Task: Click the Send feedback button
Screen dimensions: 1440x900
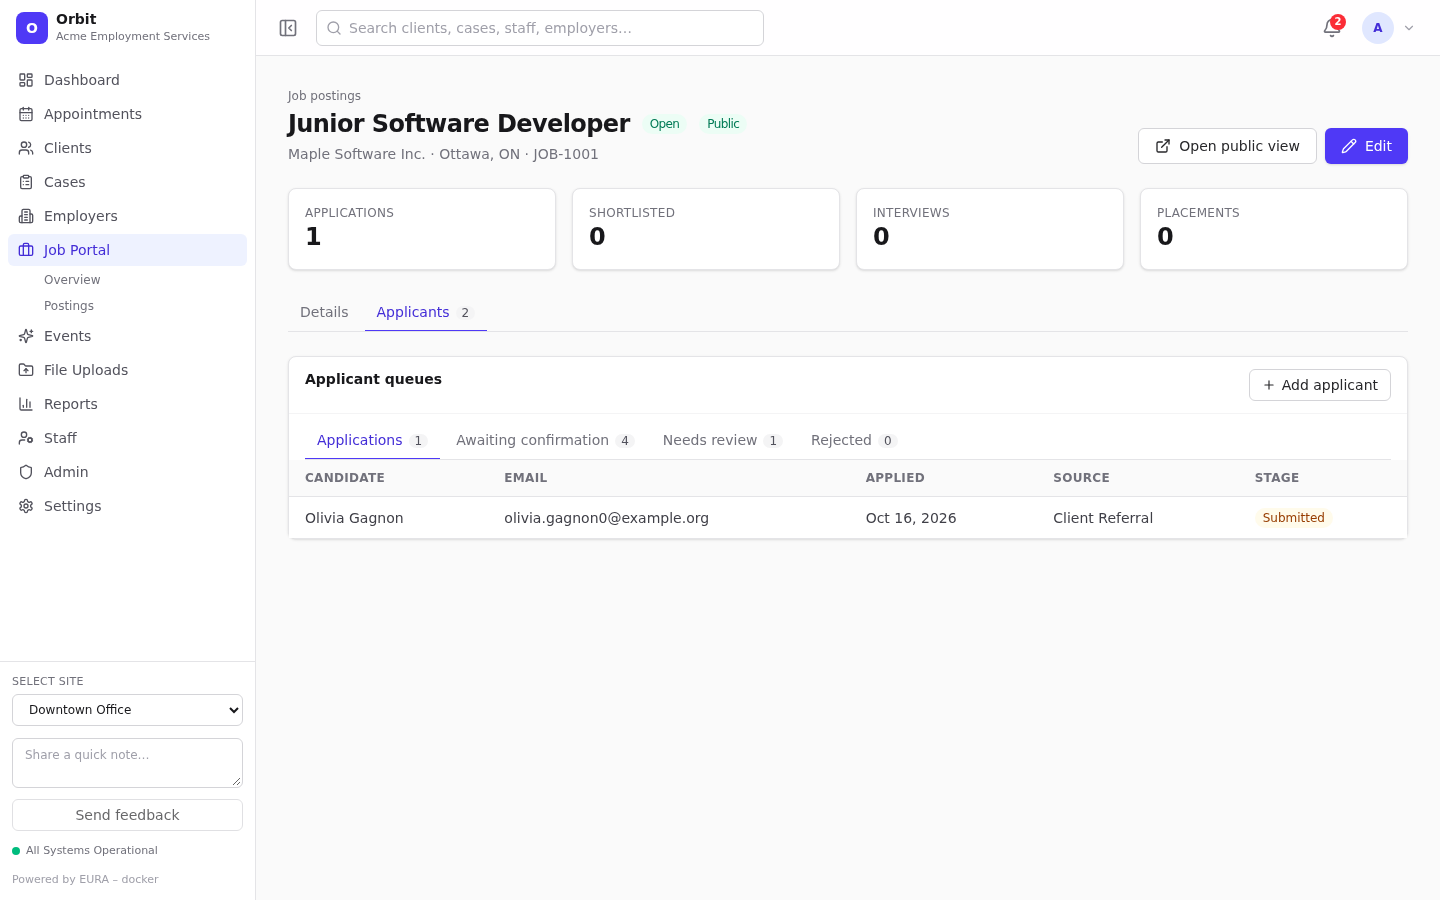Action: (127, 815)
